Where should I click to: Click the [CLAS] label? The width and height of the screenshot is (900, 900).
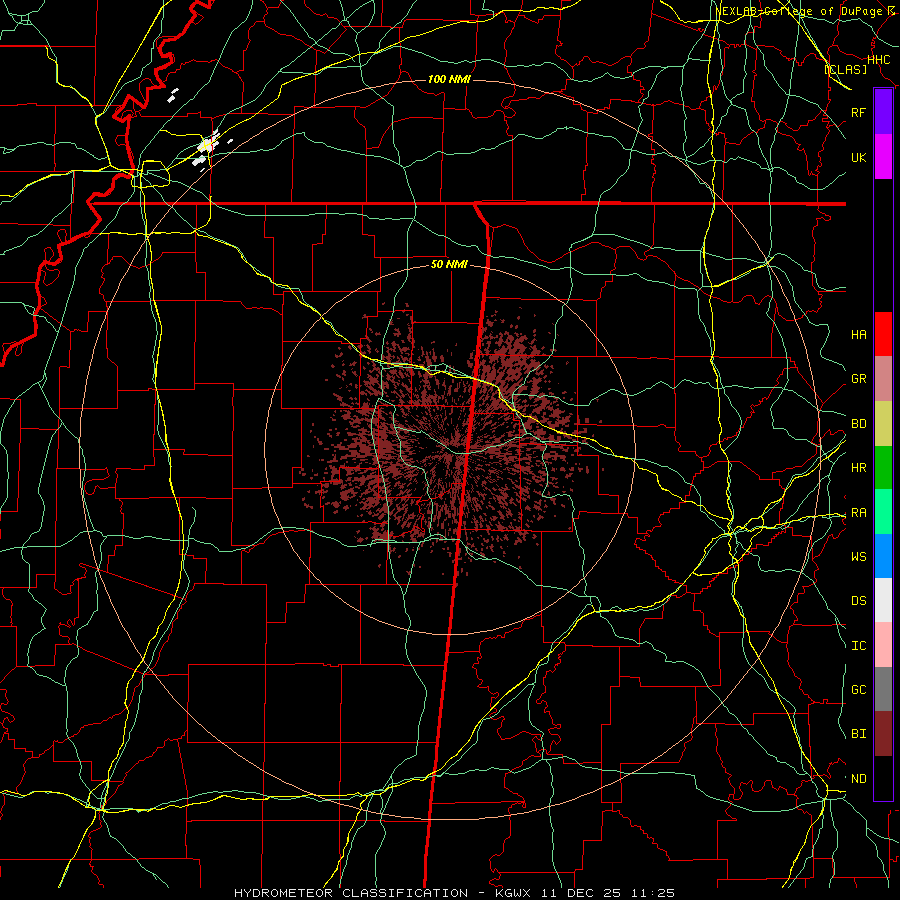[846, 69]
